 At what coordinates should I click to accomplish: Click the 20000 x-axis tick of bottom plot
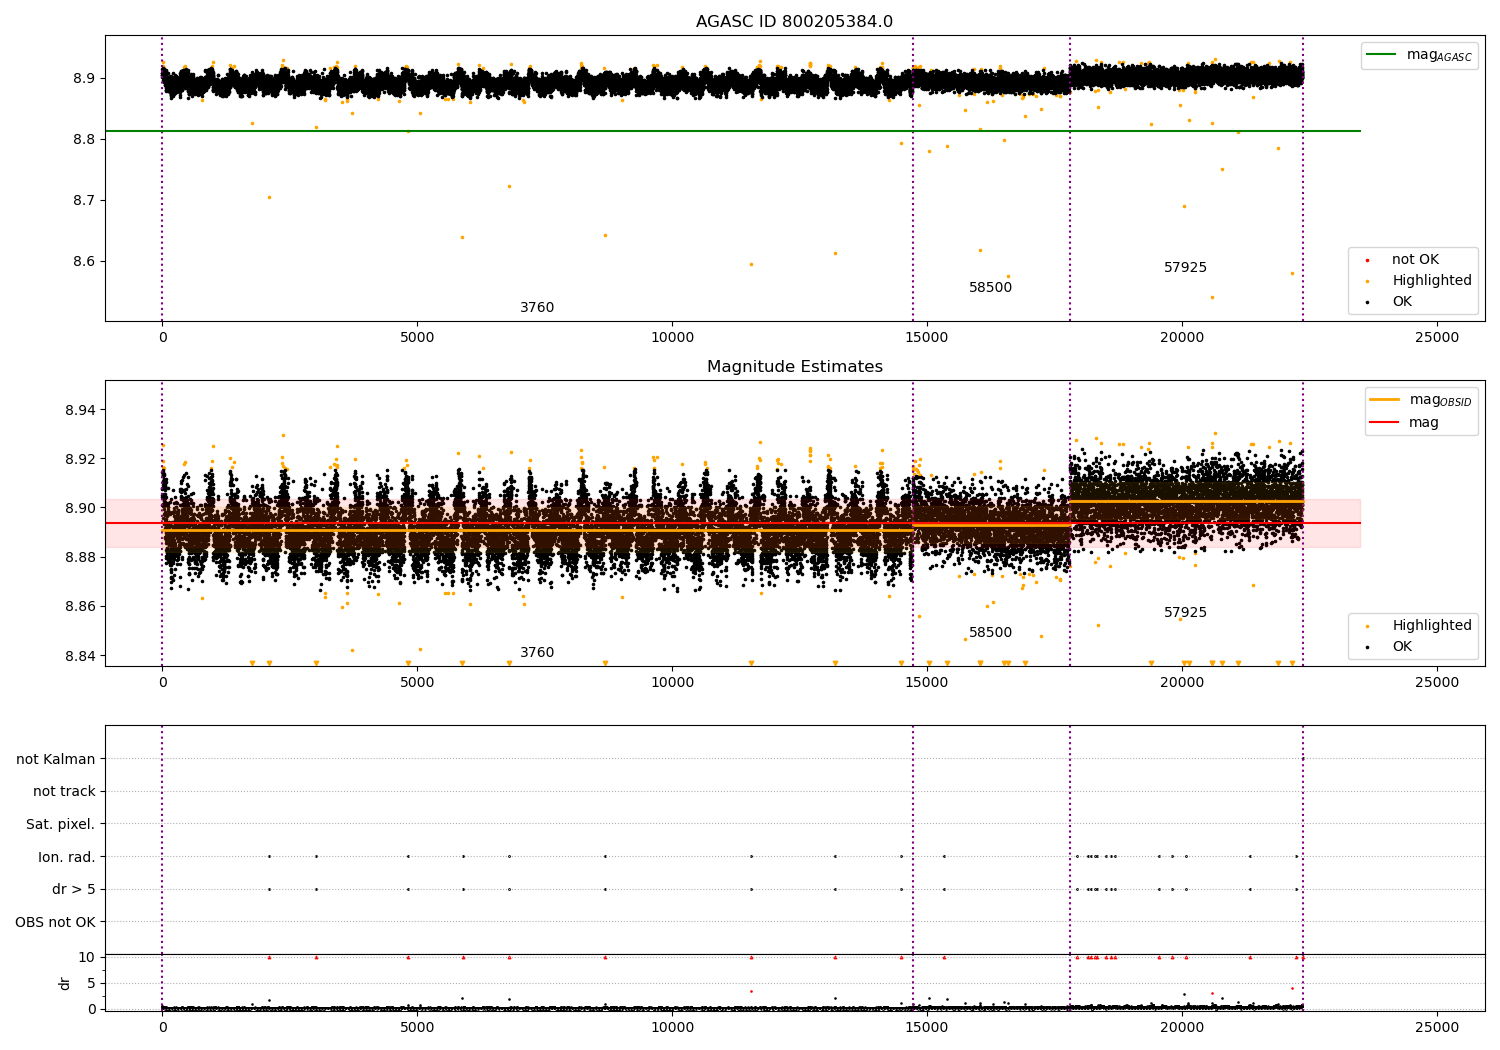click(1182, 1026)
